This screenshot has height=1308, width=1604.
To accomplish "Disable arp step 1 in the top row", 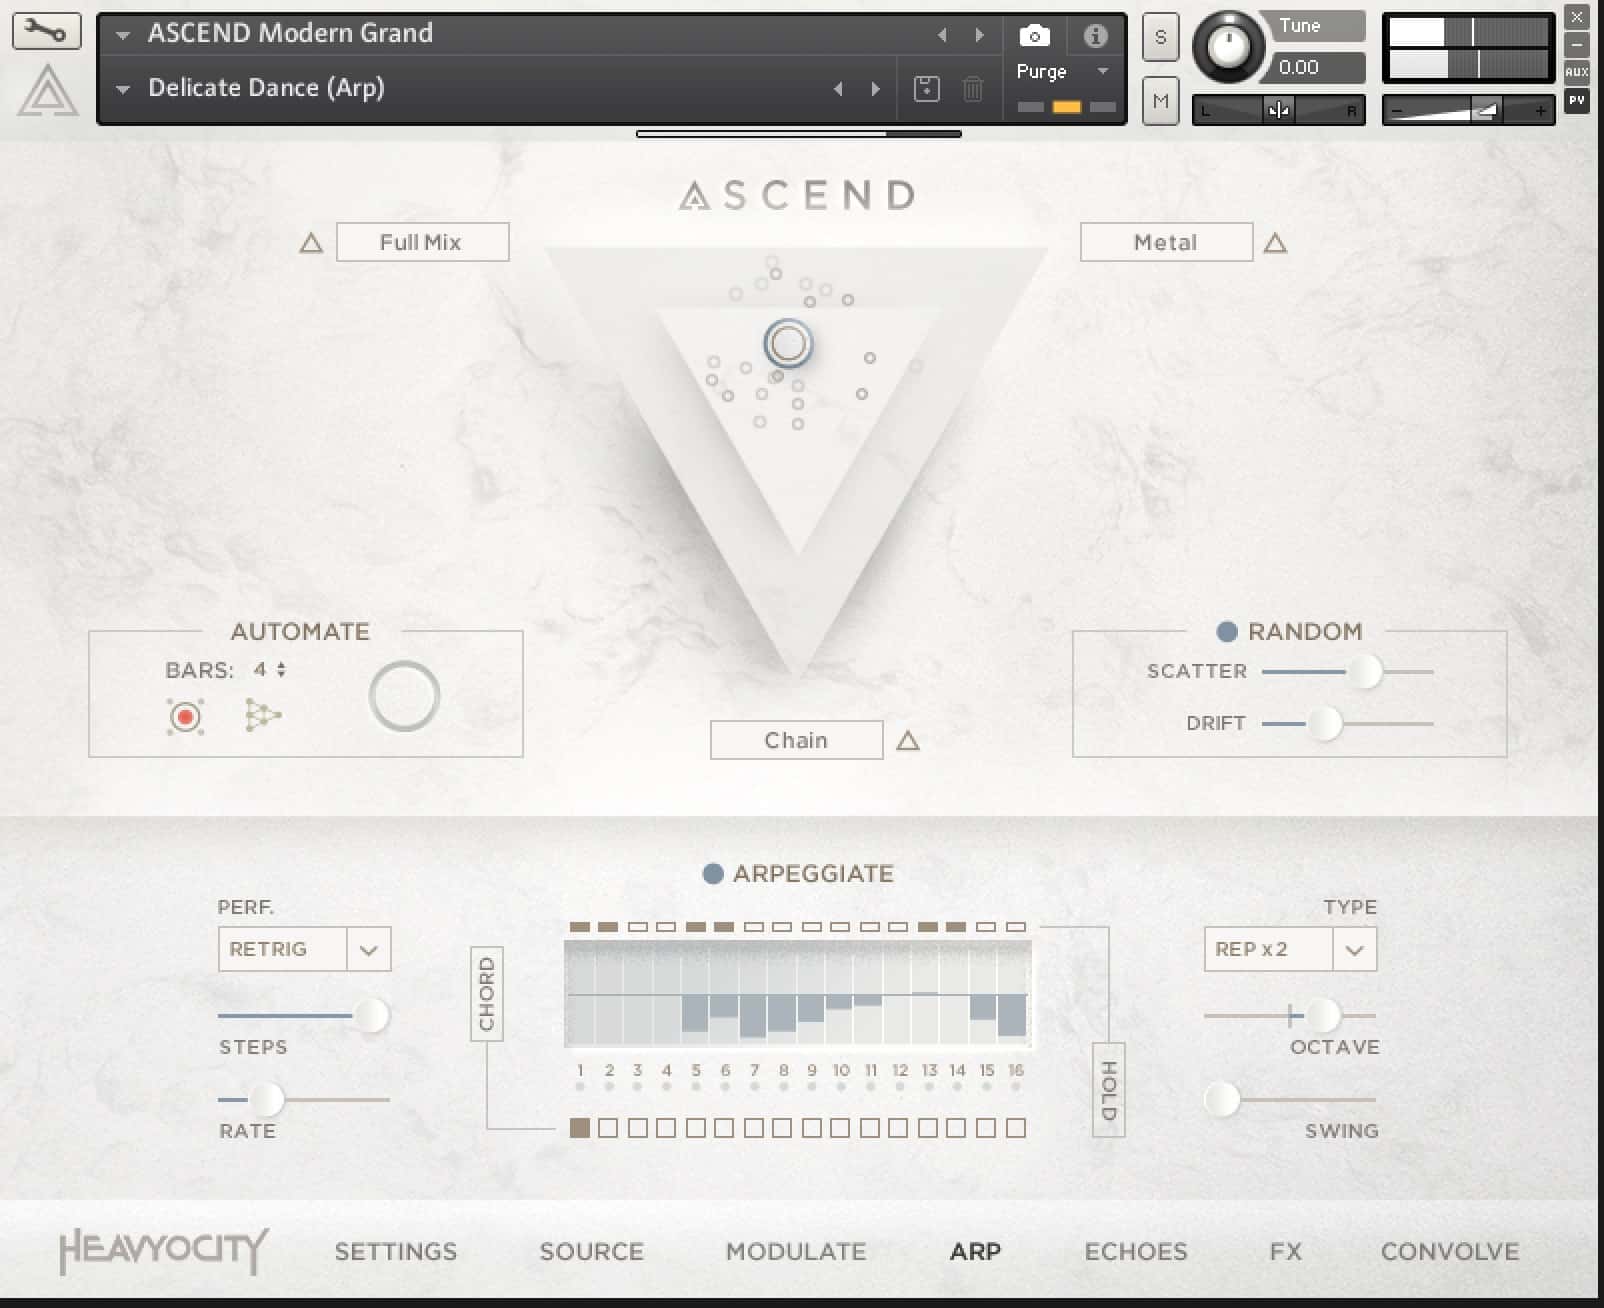I will tap(579, 927).
